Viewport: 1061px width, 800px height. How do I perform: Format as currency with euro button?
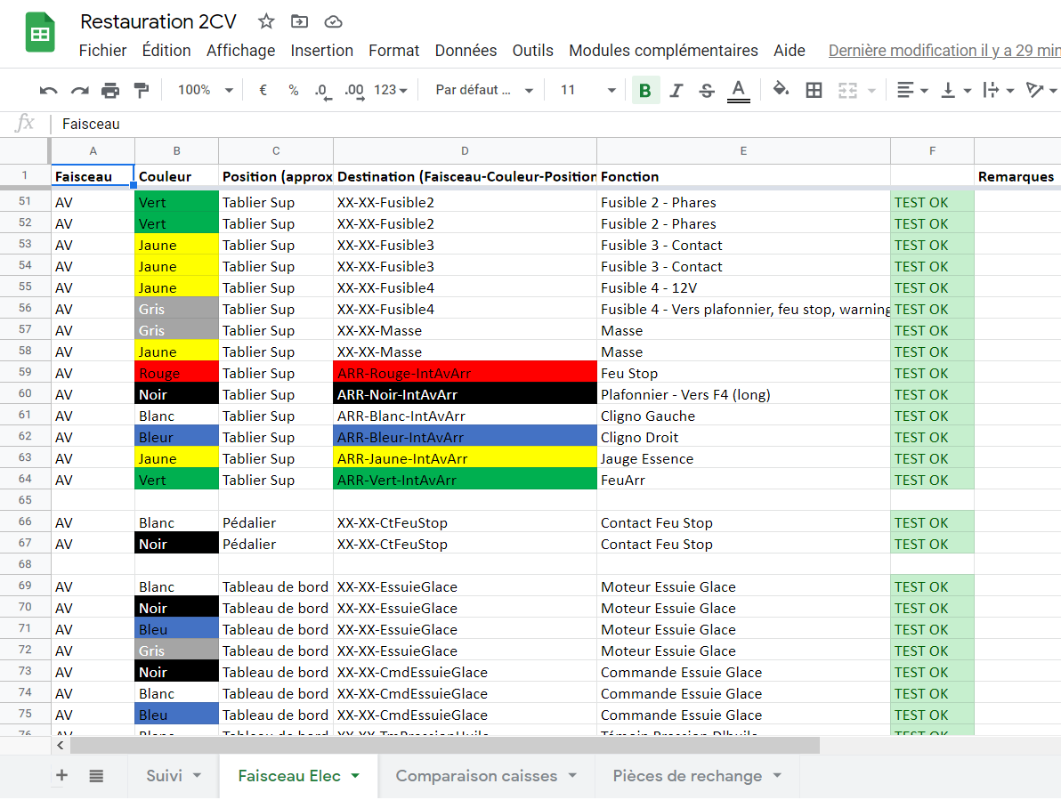263,91
